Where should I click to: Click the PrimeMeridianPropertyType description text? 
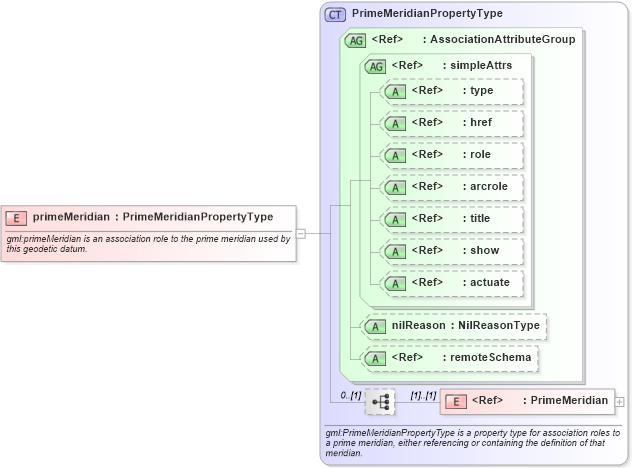click(x=472, y=443)
